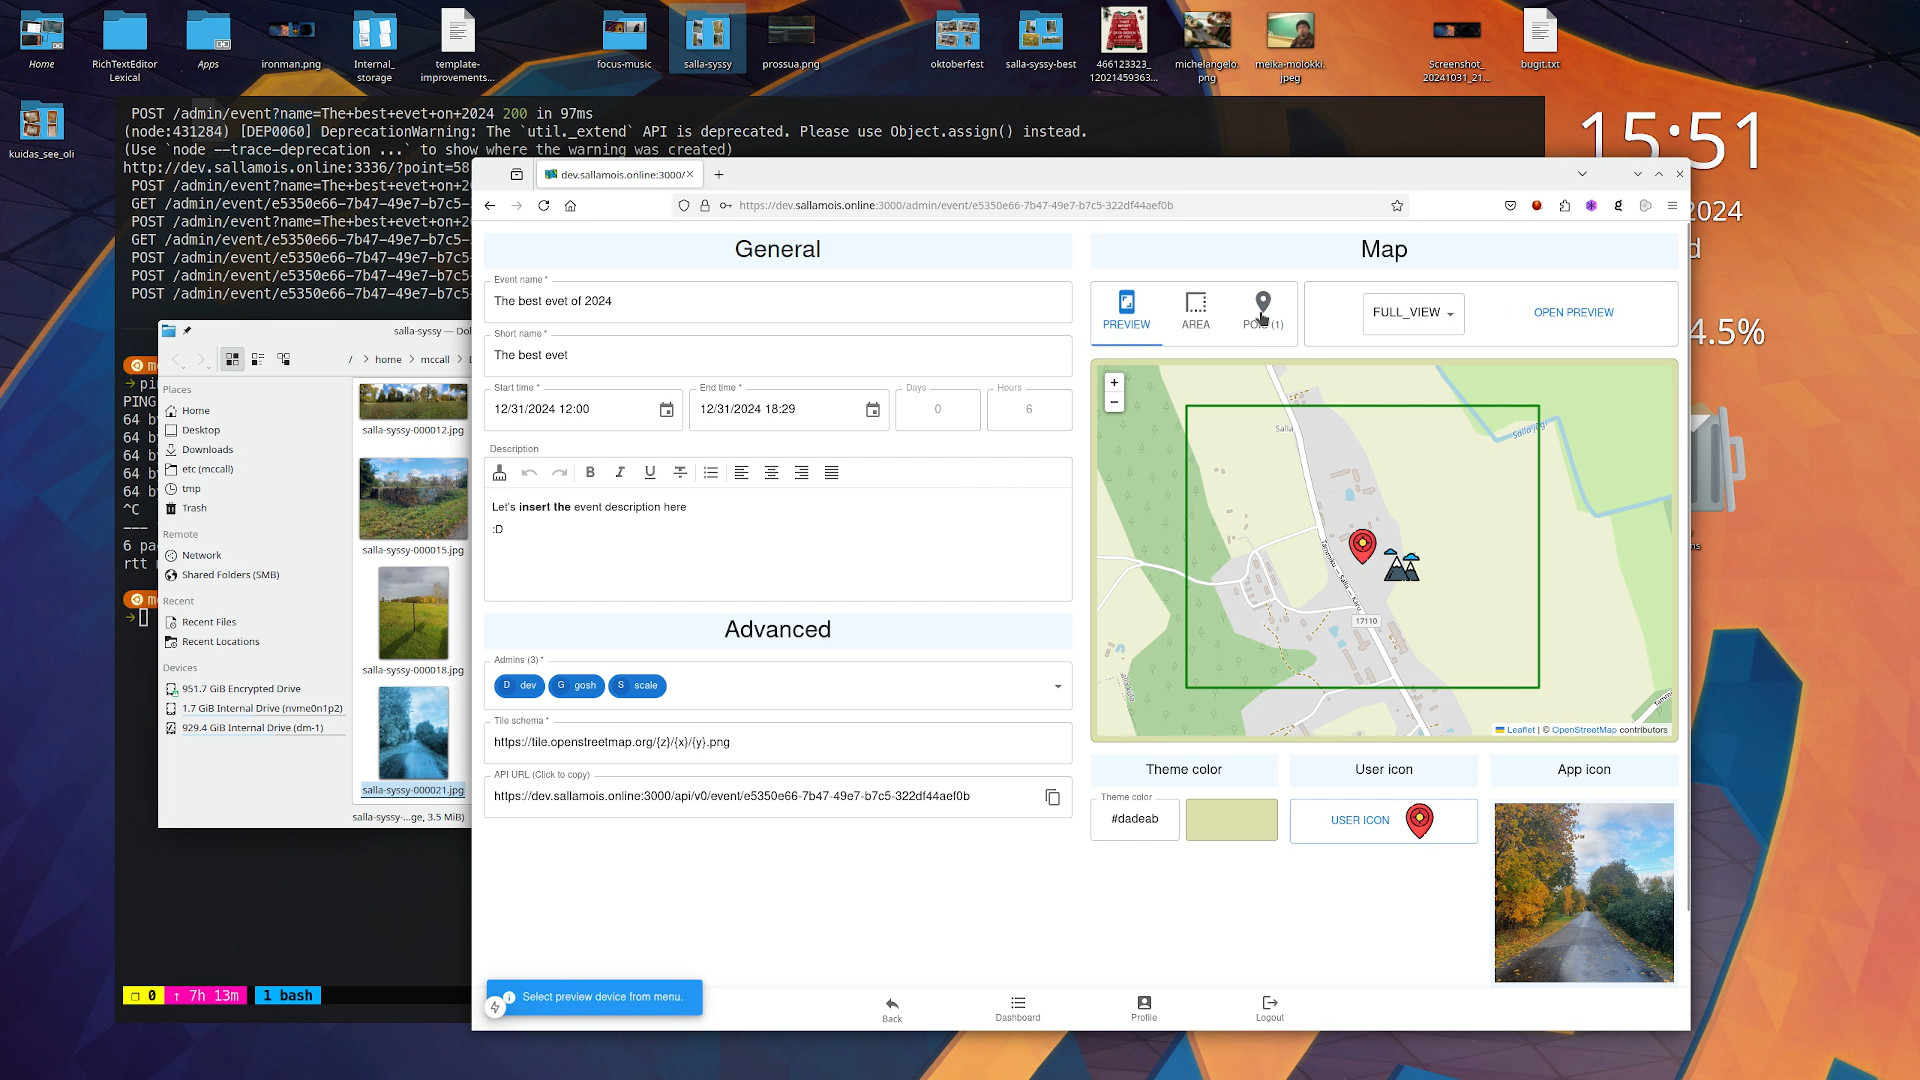The image size is (1920, 1080).
Task: Click the italic formatting icon
Action: pos(620,472)
